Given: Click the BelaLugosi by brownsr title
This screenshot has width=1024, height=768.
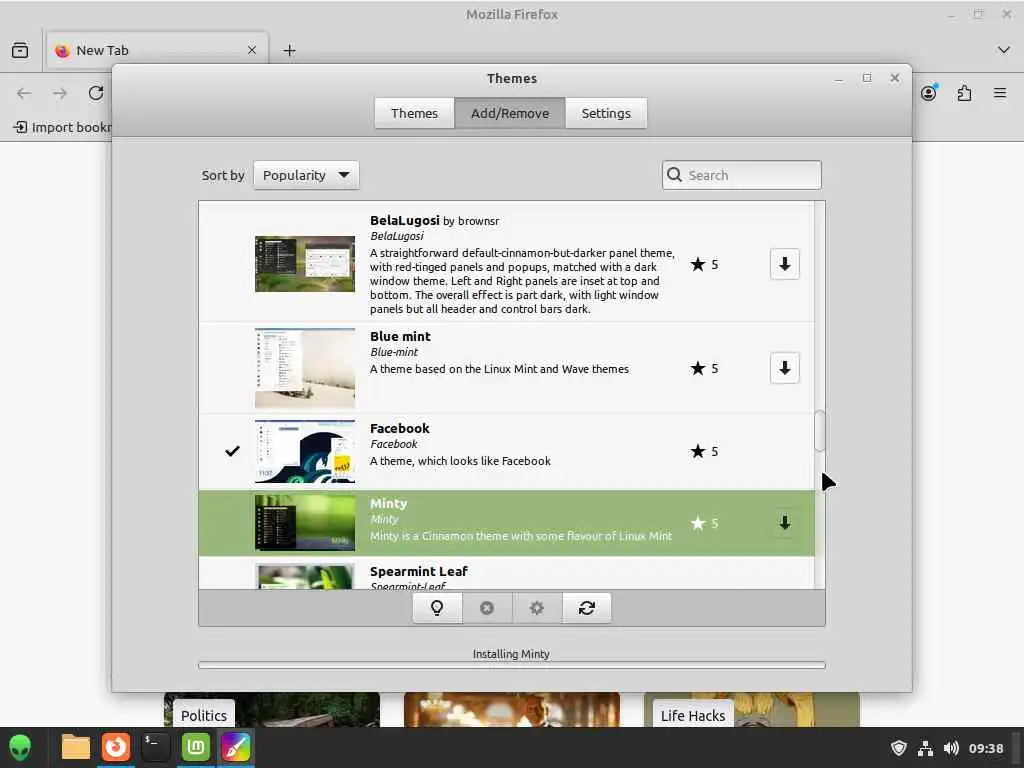Looking at the screenshot, I should click(x=434, y=221).
